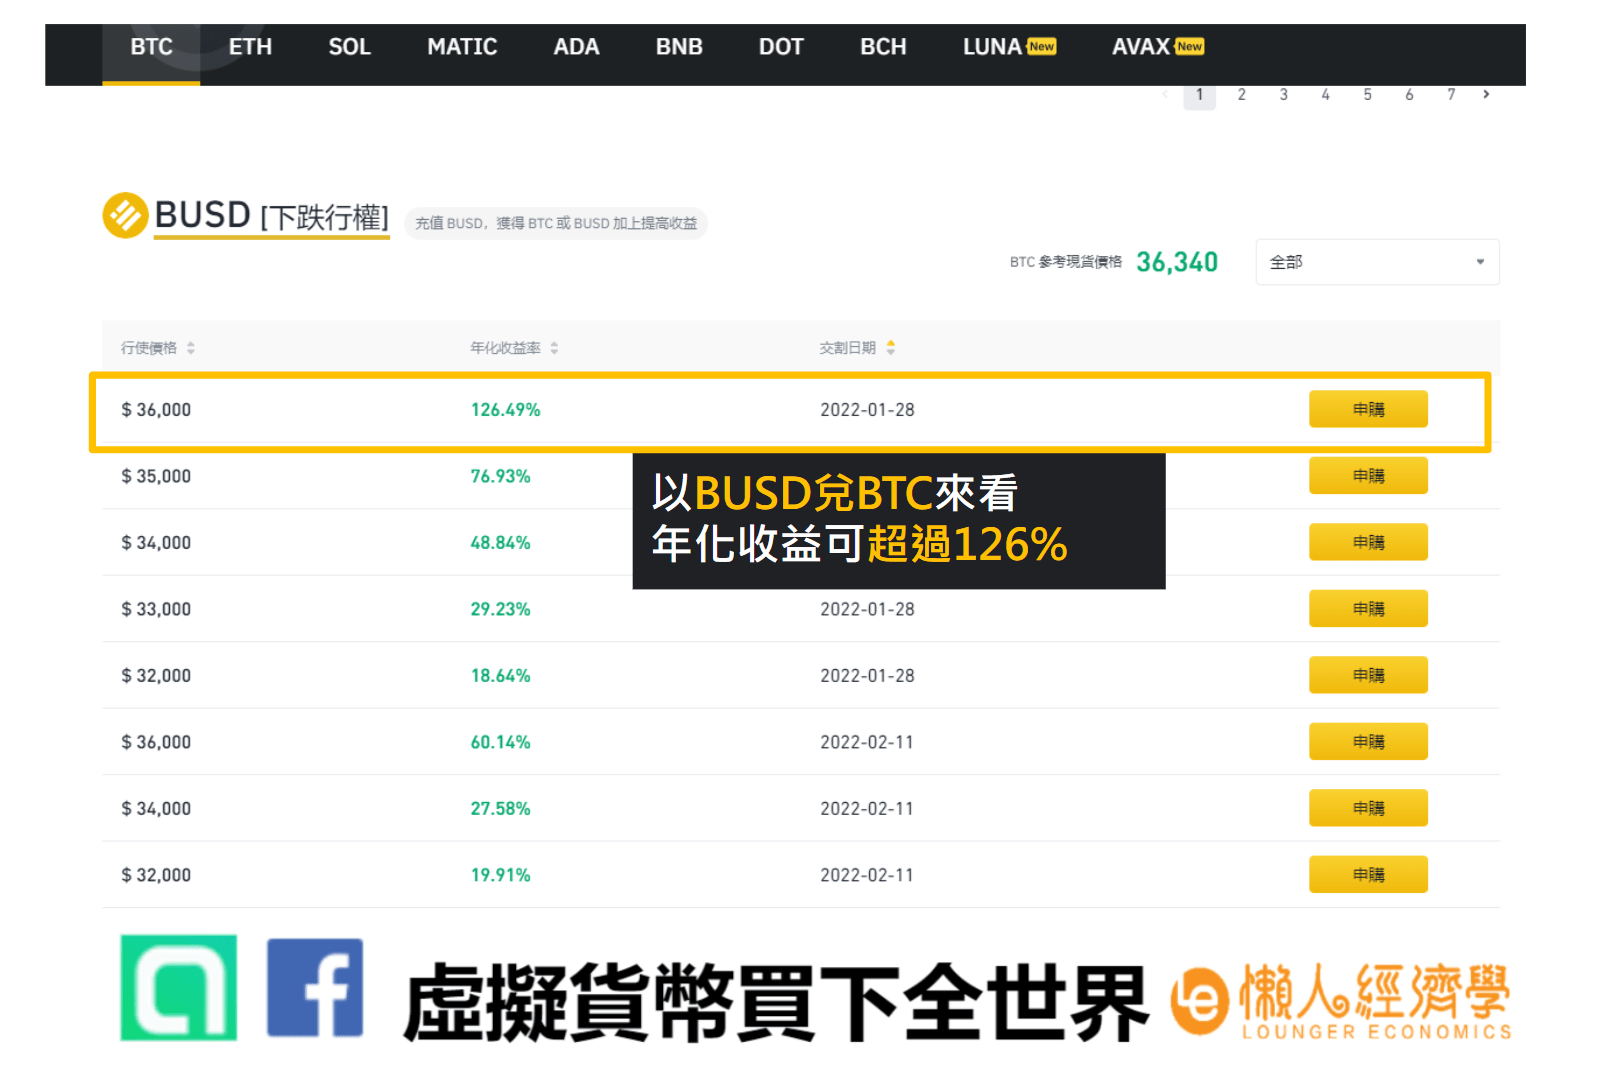The width and height of the screenshot is (1623, 1080).
Task: Click the $ 35,000 strike price
Action: [x=156, y=476]
